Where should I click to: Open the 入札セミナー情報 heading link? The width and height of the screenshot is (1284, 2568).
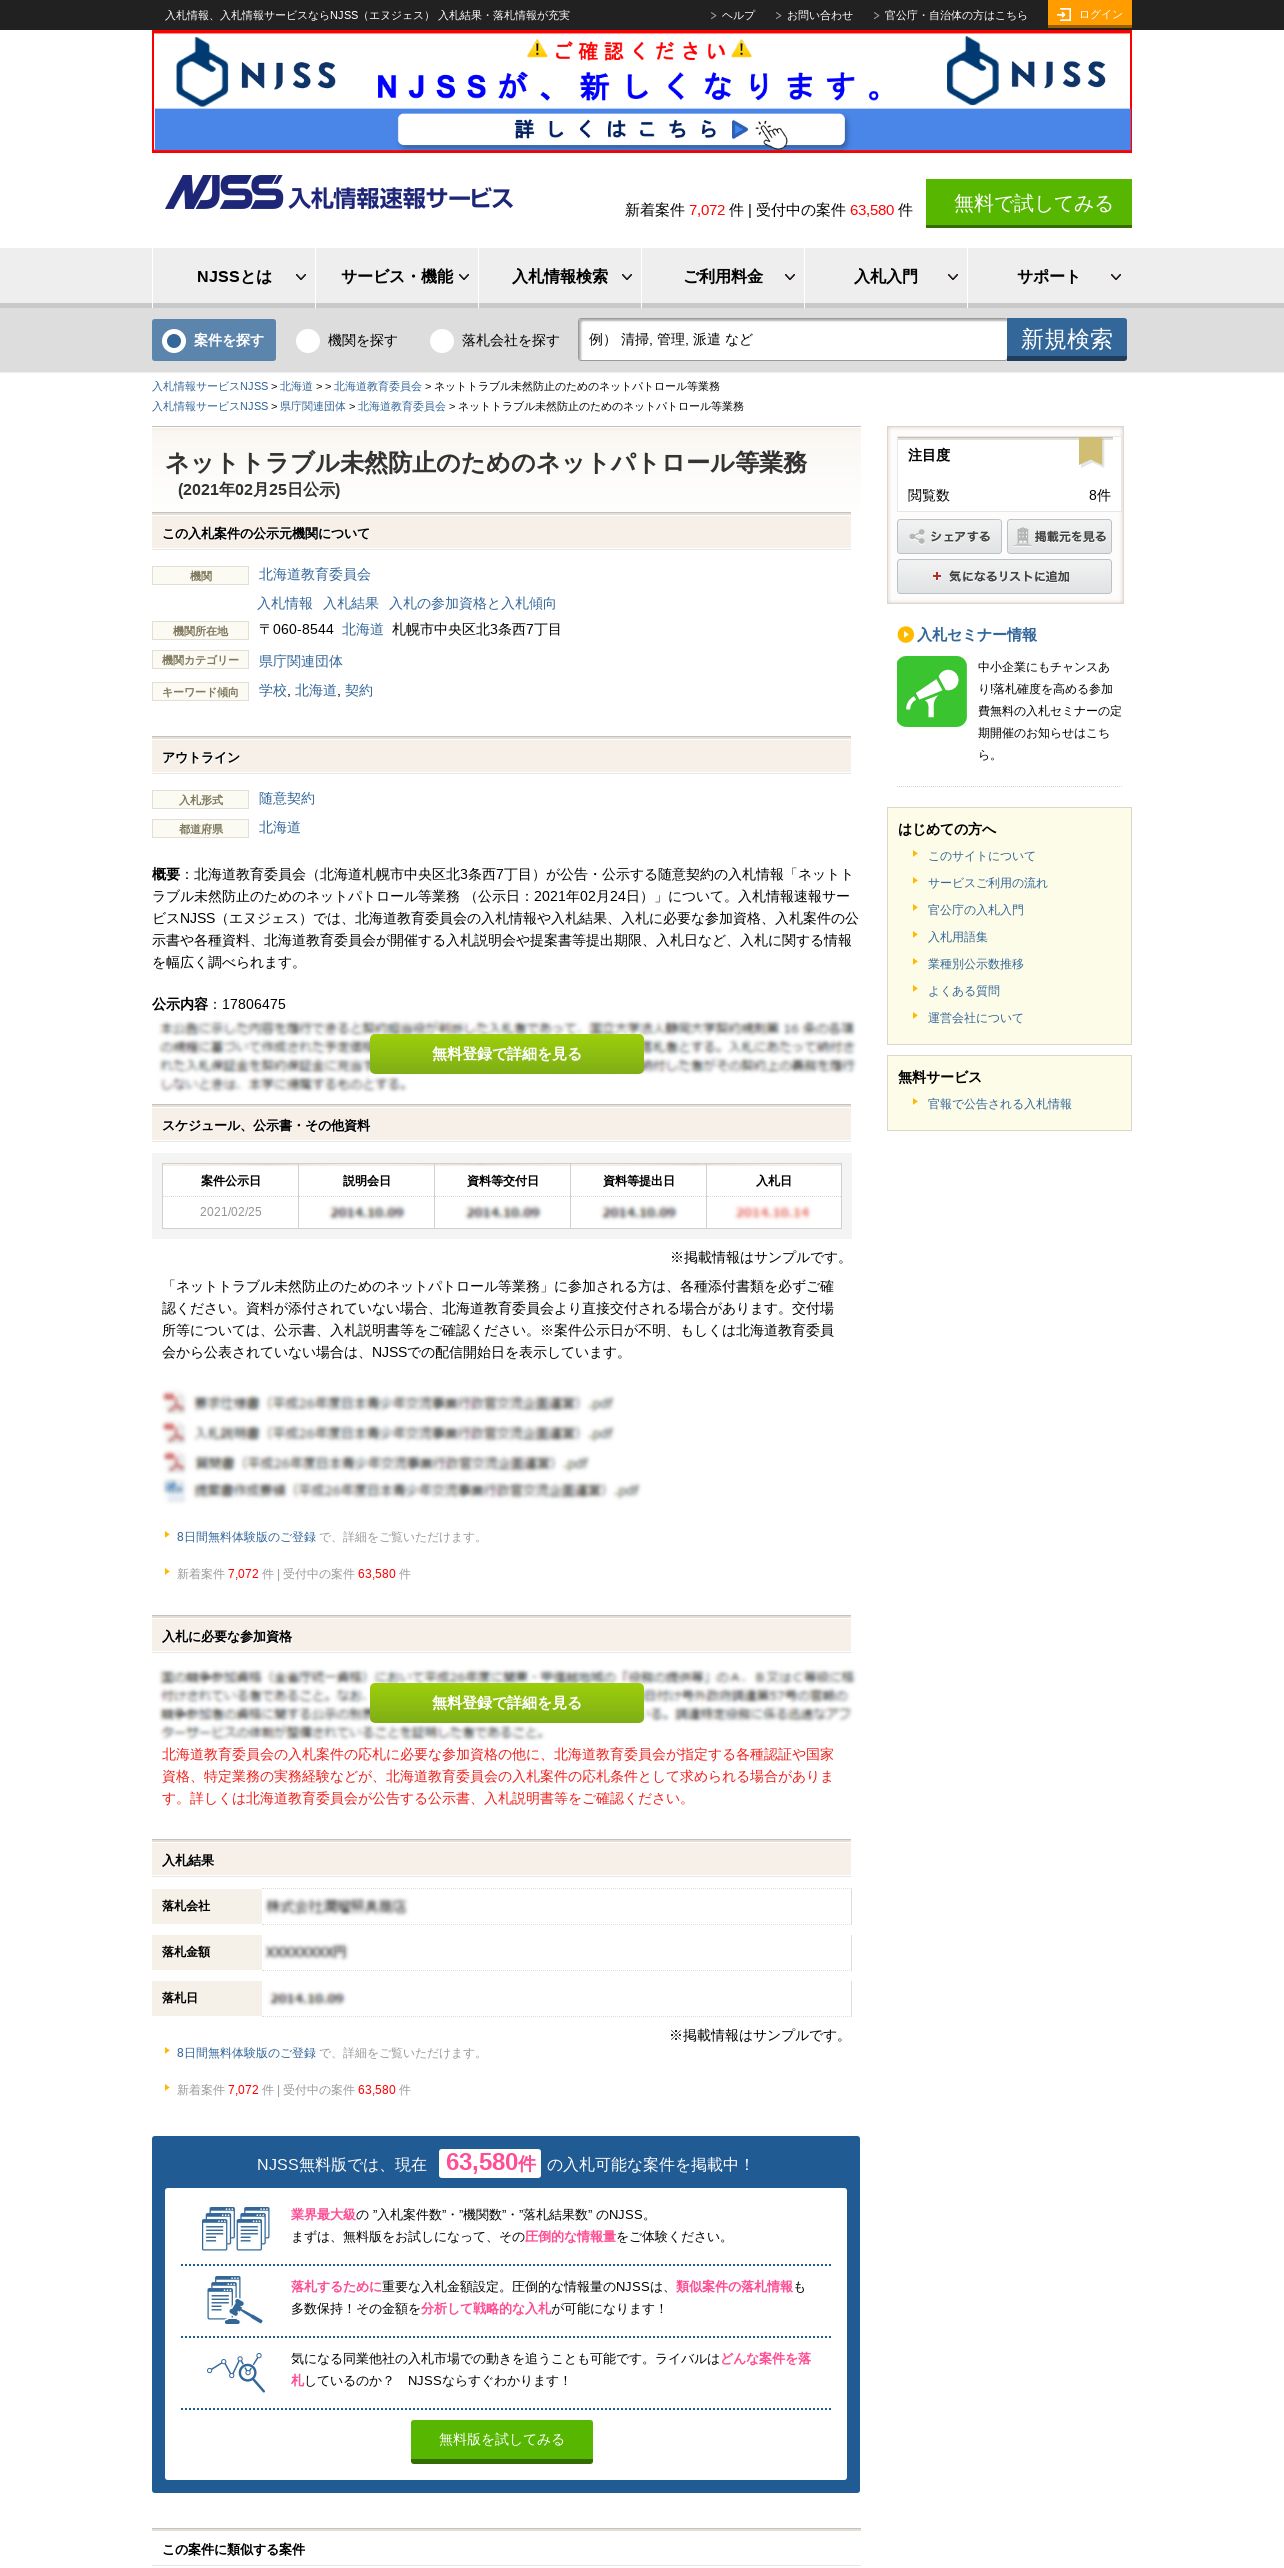pyautogui.click(x=977, y=635)
